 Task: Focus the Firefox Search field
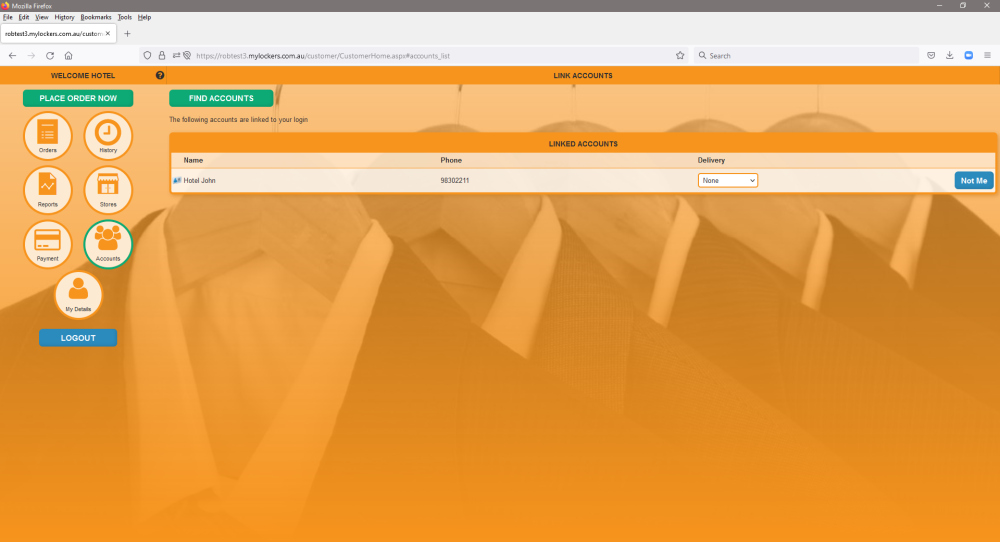[x=807, y=55]
